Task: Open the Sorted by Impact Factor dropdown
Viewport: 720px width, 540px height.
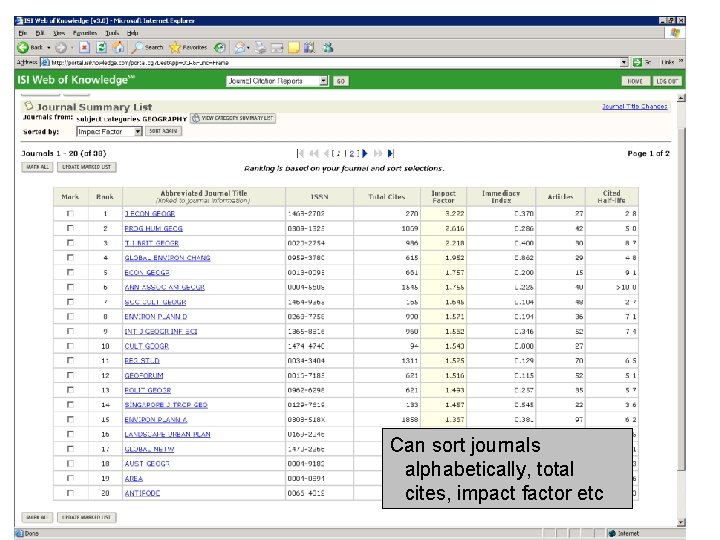Action: pos(137,131)
